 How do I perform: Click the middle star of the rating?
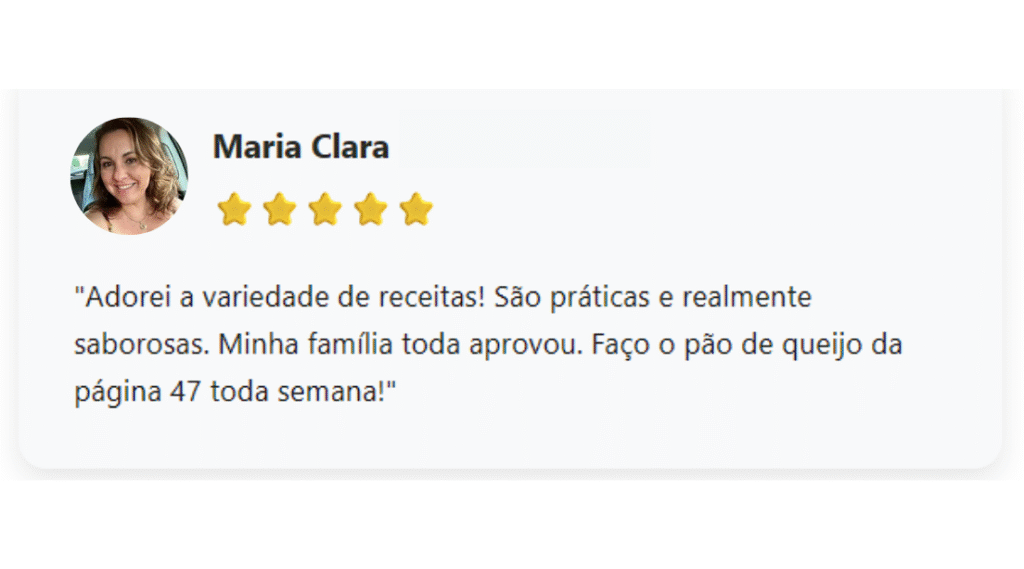(325, 210)
